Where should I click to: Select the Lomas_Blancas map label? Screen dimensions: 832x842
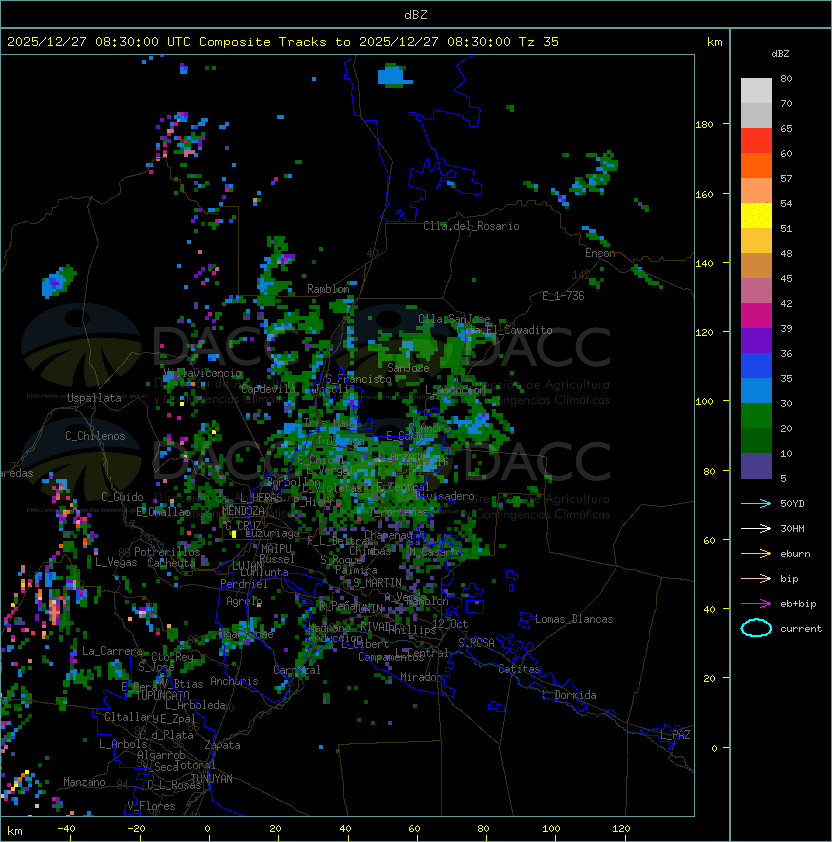pos(574,619)
